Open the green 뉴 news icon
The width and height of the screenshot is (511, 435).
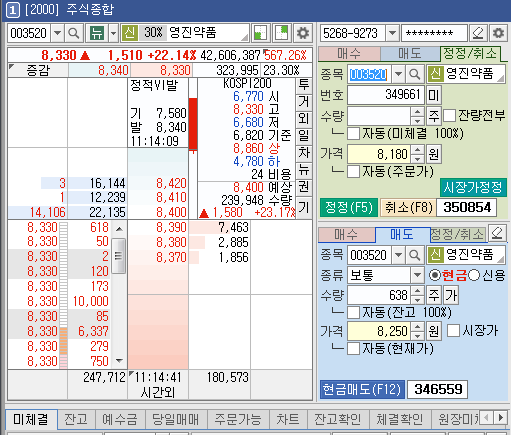(x=97, y=33)
